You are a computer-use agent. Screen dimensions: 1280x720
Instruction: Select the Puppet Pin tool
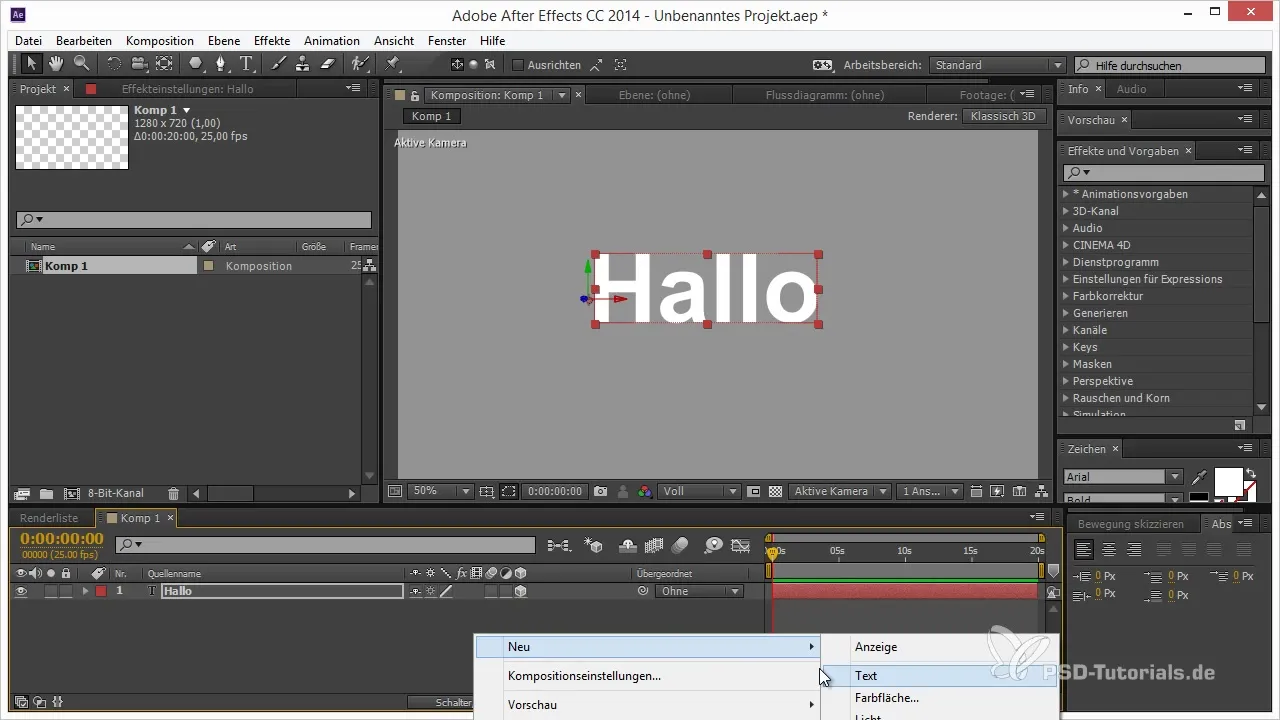click(x=392, y=64)
